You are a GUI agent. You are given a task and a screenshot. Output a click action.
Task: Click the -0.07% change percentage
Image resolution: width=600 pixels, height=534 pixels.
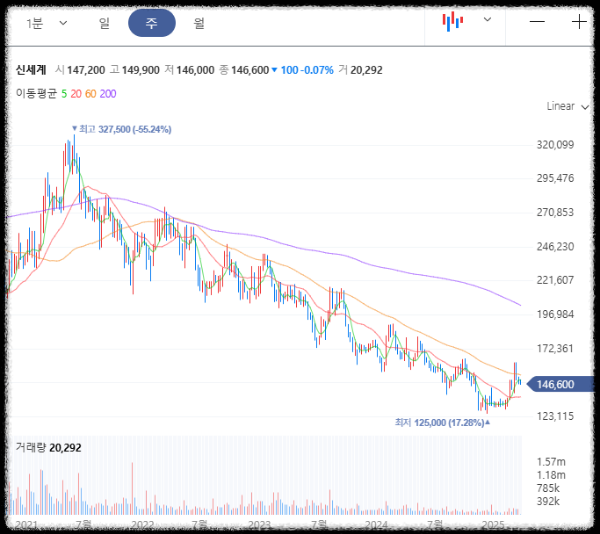(317, 70)
